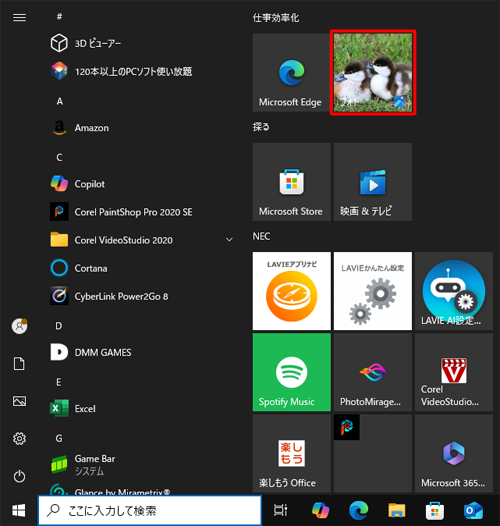500x526 pixels.
Task: Open the Microsoft Store tile
Action: [291, 182]
